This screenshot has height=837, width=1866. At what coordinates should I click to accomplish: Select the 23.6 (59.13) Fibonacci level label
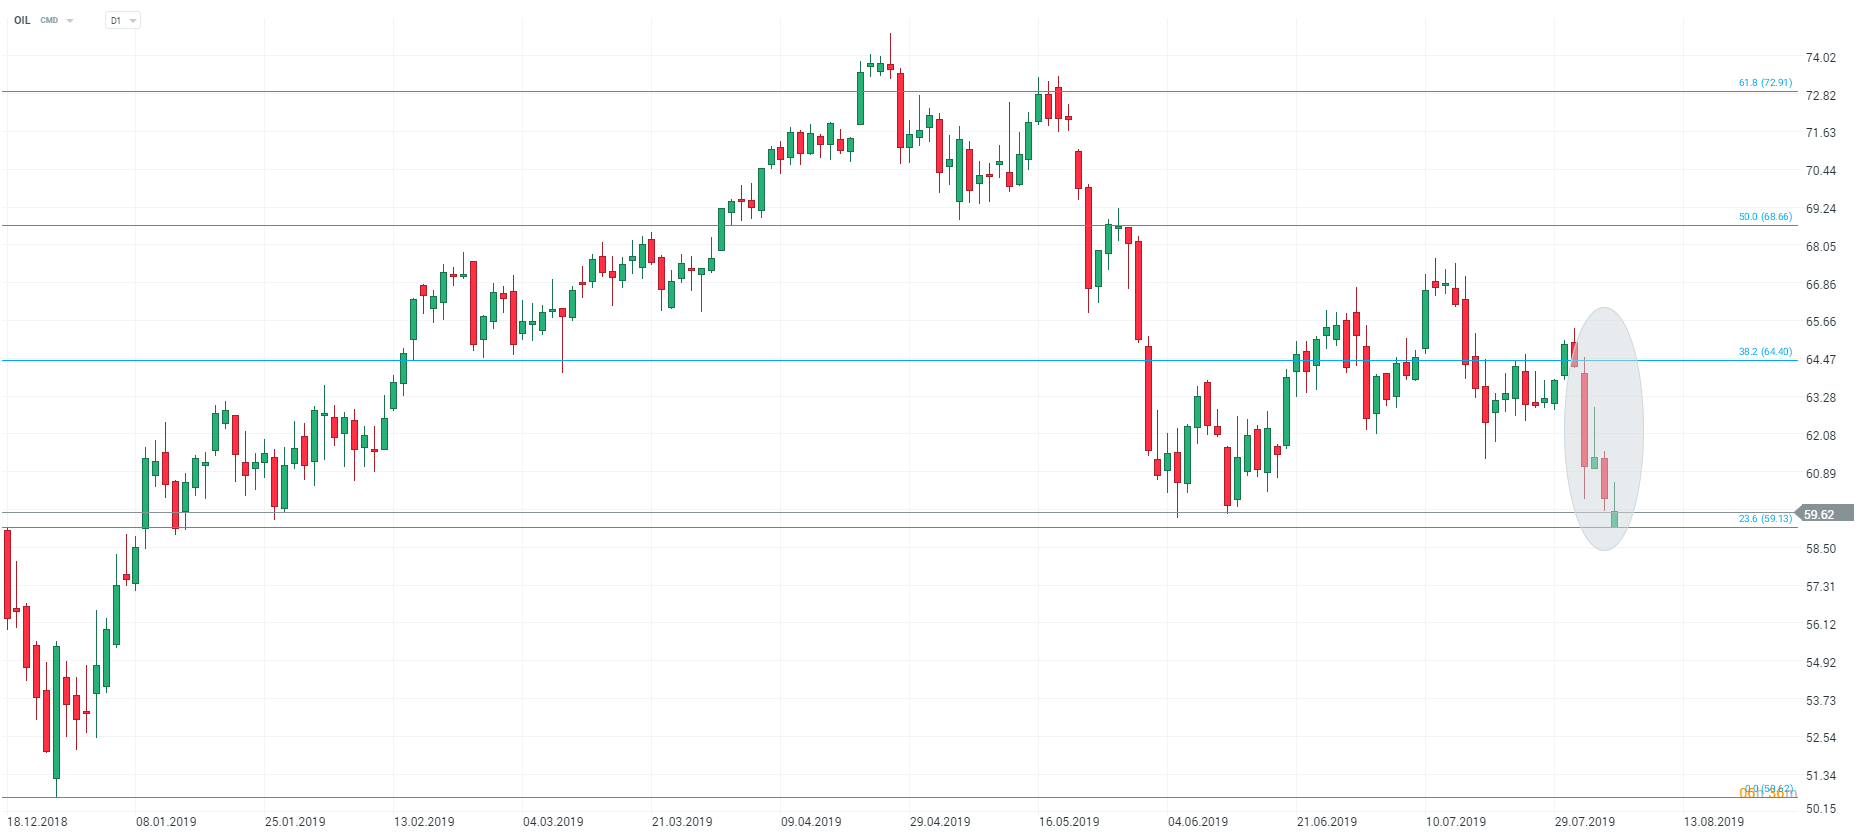[x=1765, y=519]
